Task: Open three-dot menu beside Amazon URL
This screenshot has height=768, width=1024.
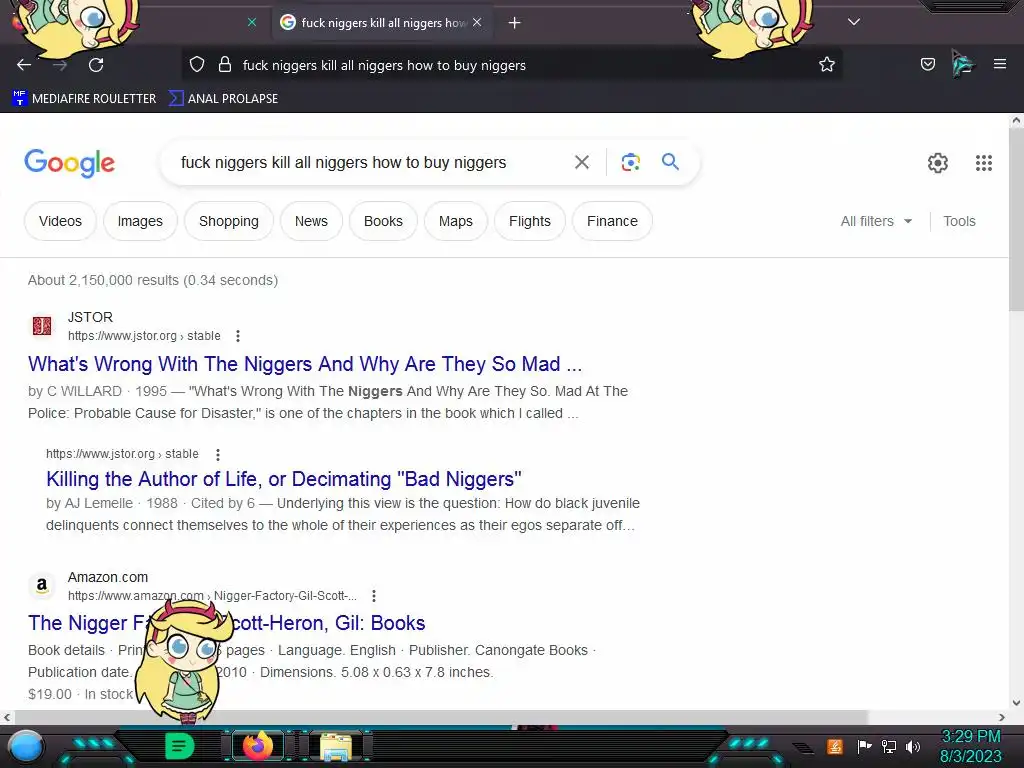Action: 374,596
